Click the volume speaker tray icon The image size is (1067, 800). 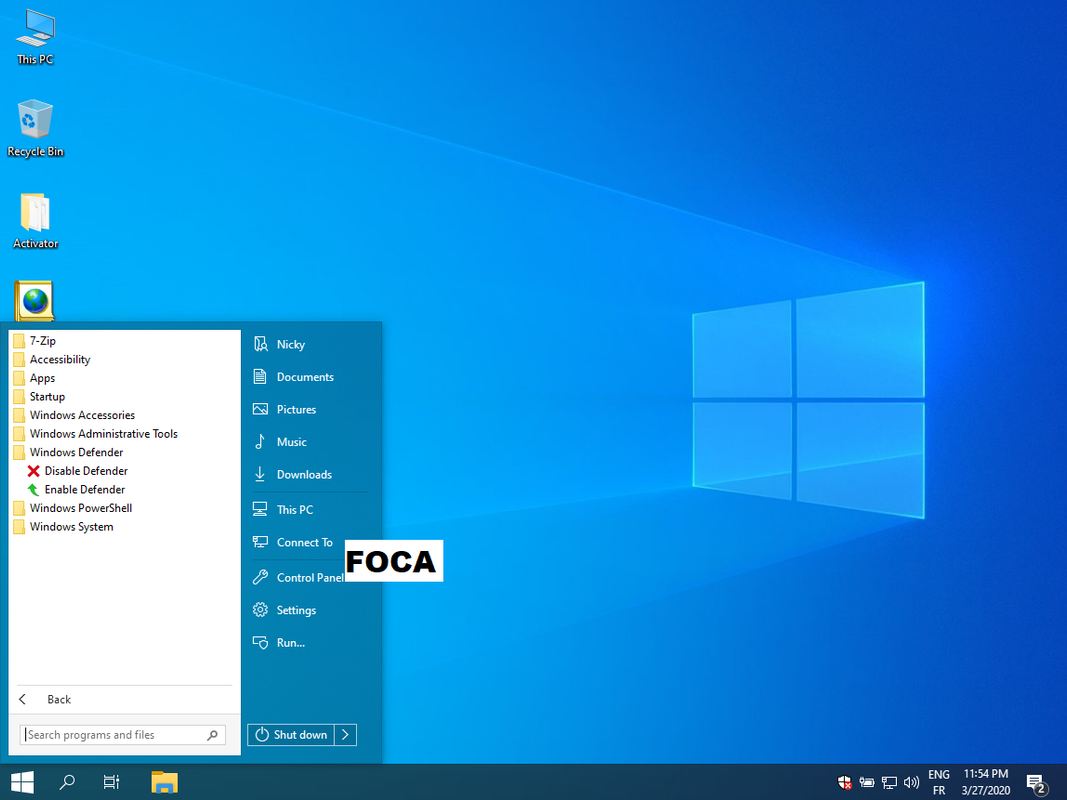[911, 782]
